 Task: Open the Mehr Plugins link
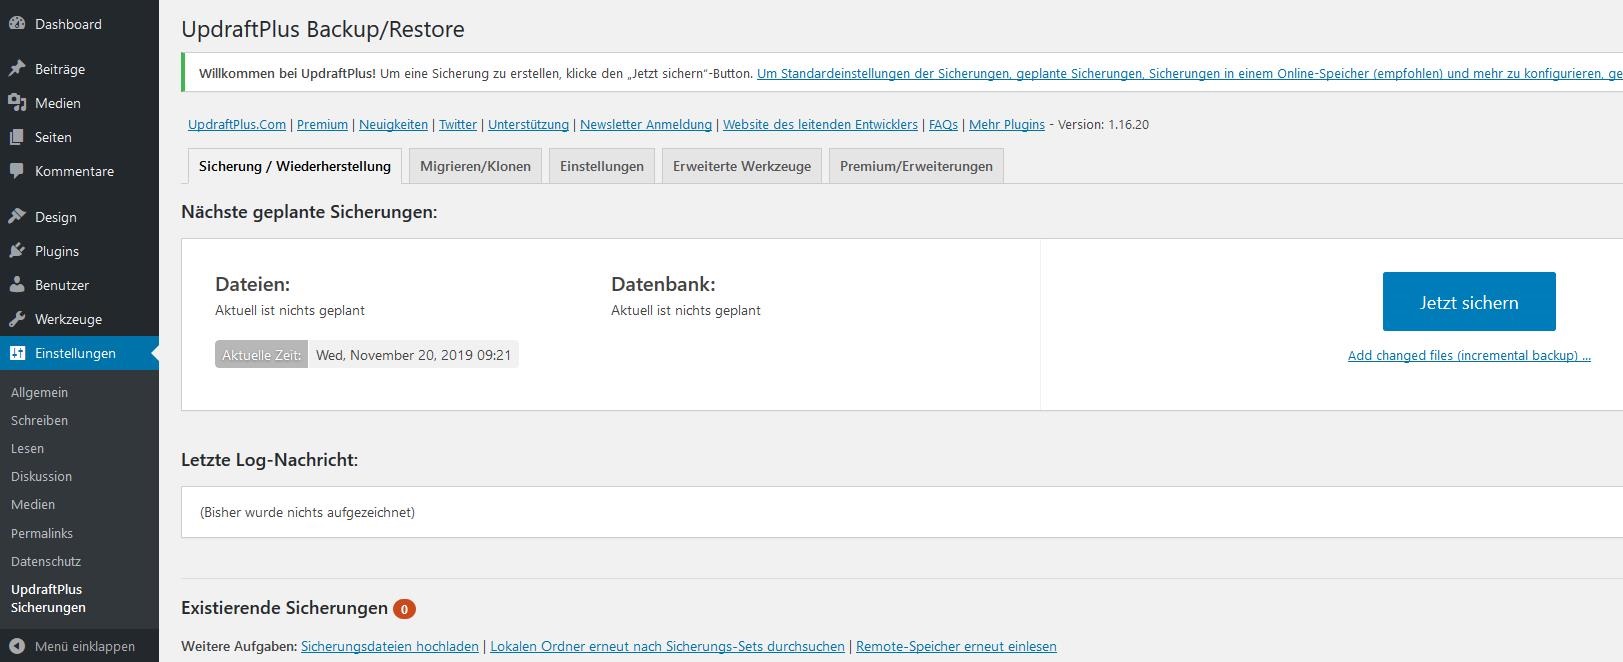point(1007,124)
